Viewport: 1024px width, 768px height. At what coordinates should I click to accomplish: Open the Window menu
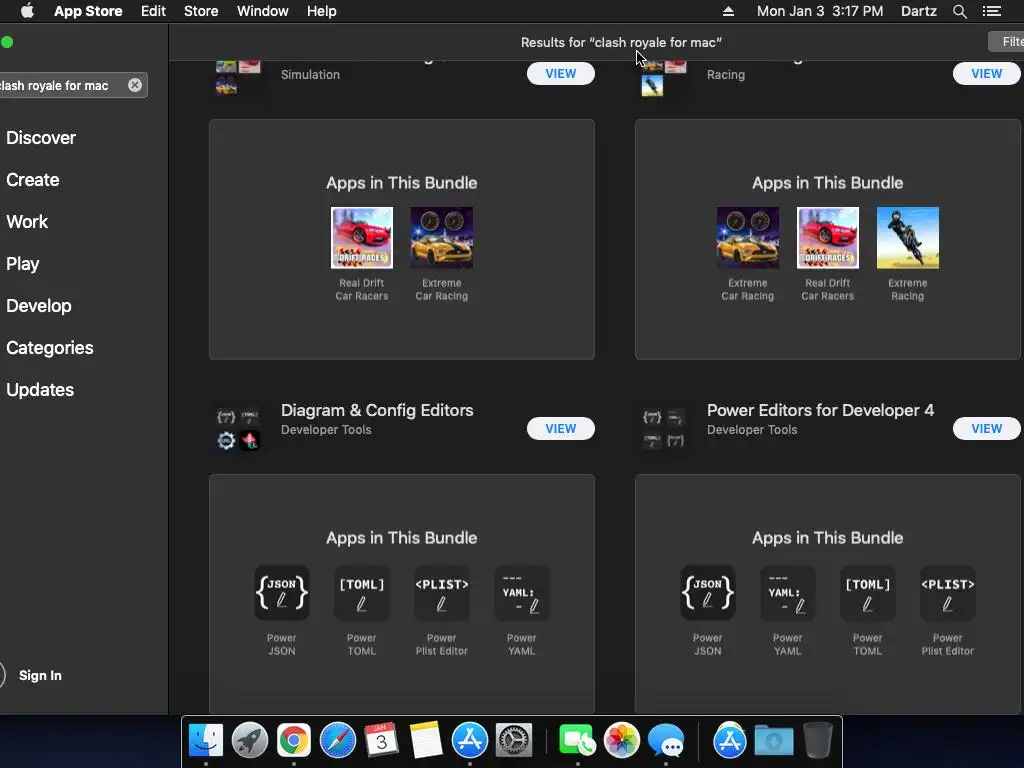pos(263,11)
